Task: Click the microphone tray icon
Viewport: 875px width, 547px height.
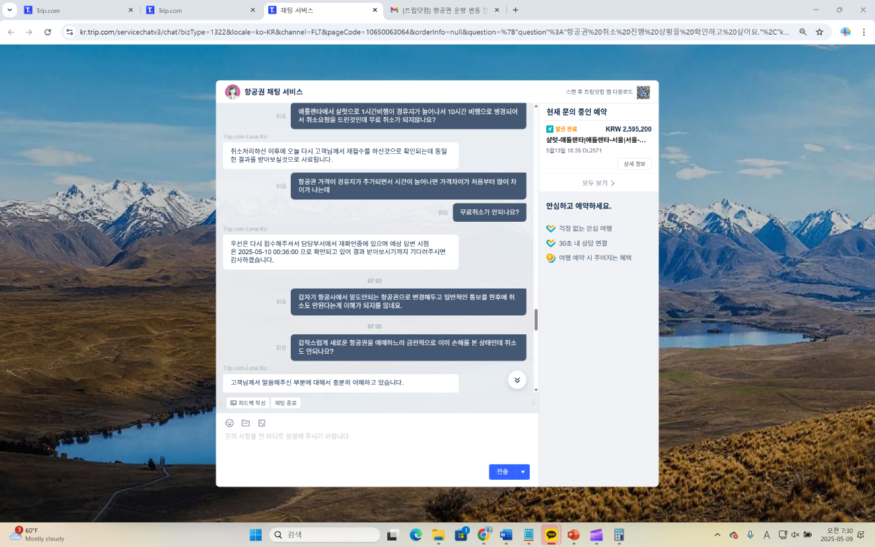Action: pyautogui.click(x=750, y=535)
